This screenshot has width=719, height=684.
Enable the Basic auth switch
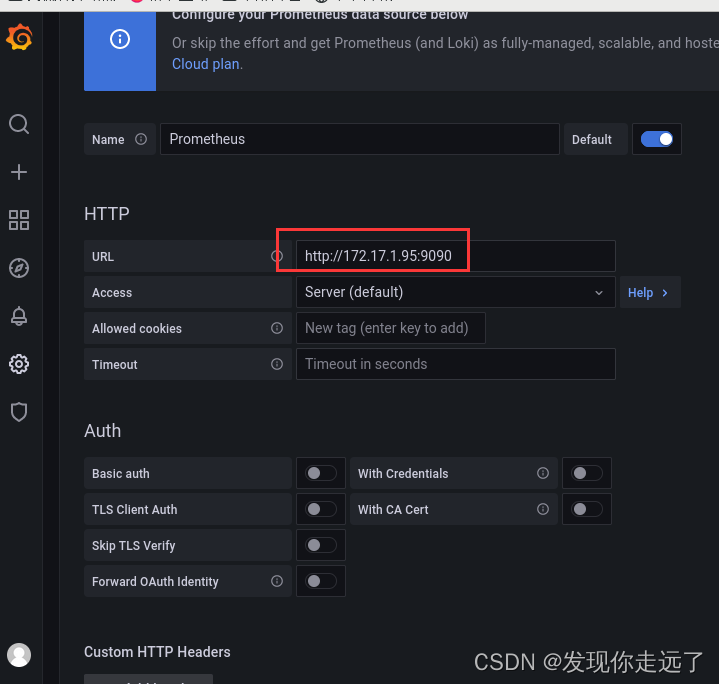pyautogui.click(x=321, y=473)
